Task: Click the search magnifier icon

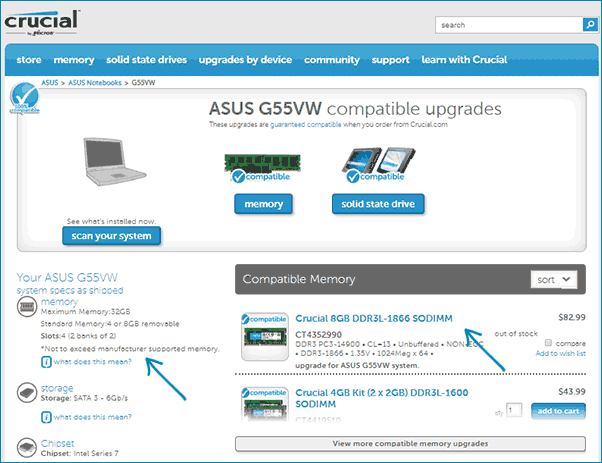Action: pyautogui.click(x=590, y=25)
